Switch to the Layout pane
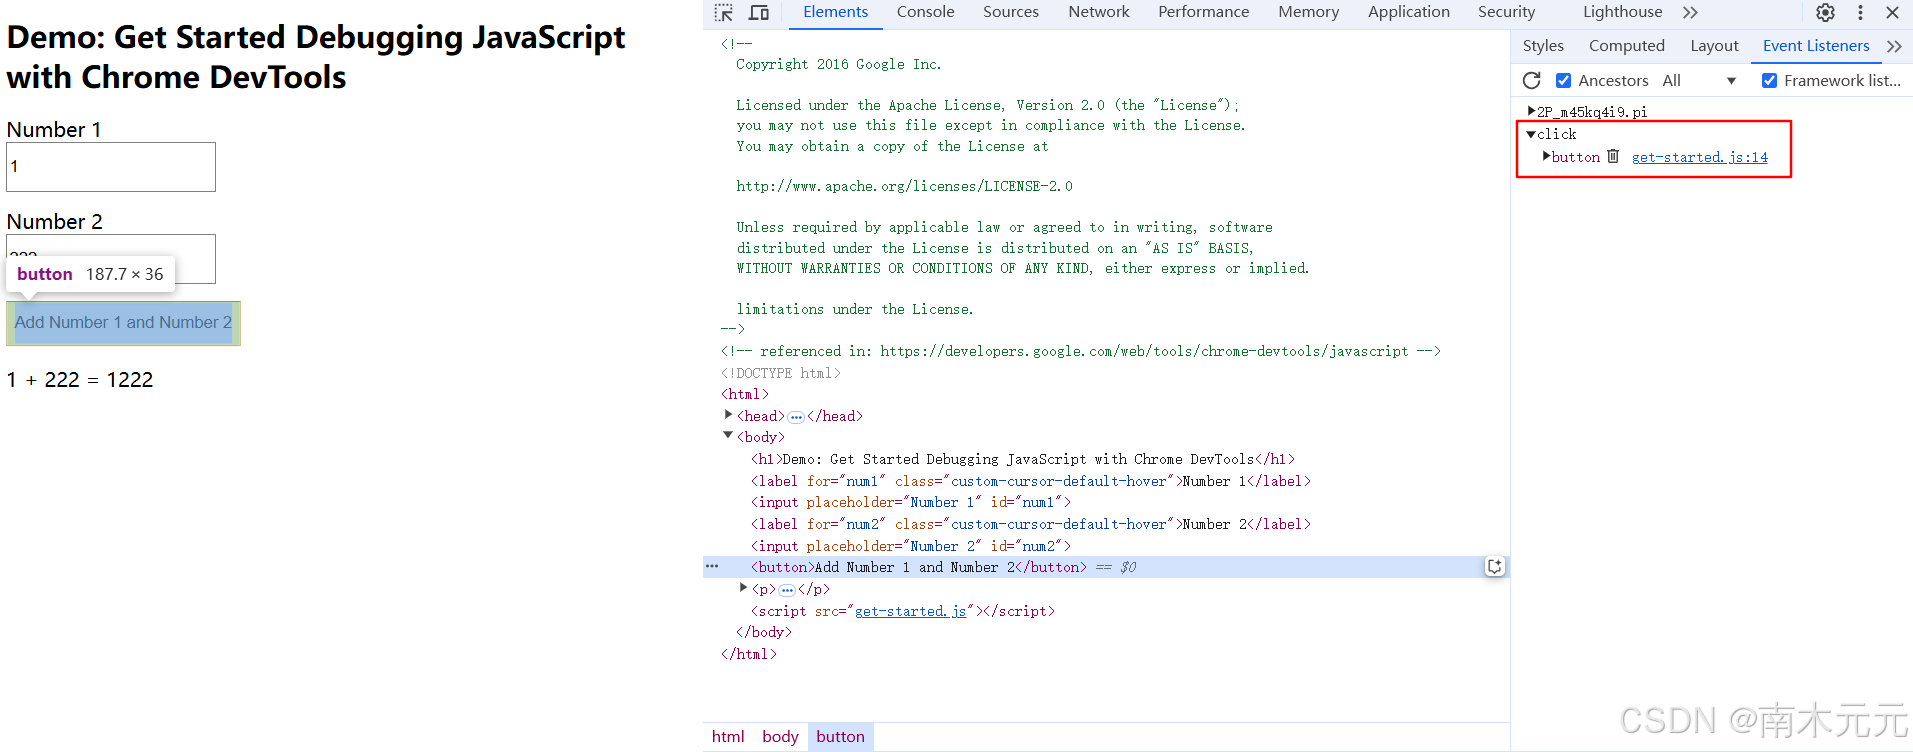The image size is (1913, 752). pos(1714,46)
